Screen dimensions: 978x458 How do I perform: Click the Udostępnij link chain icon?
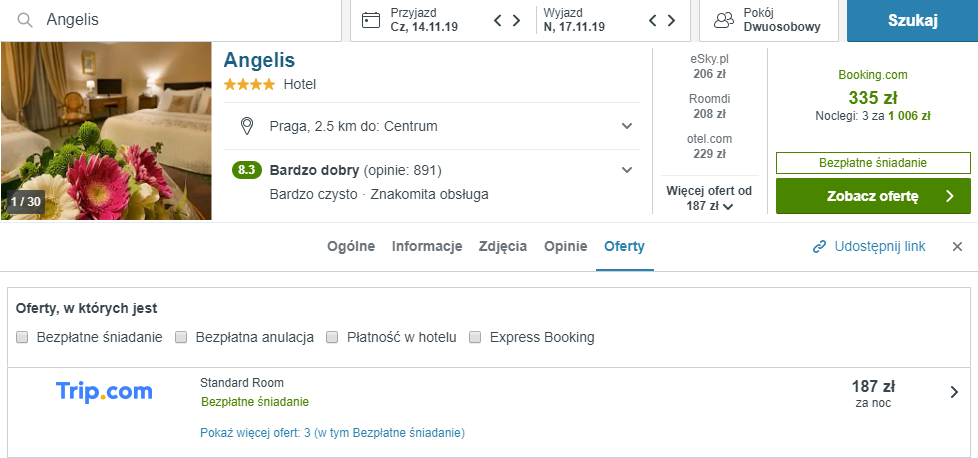pos(819,246)
